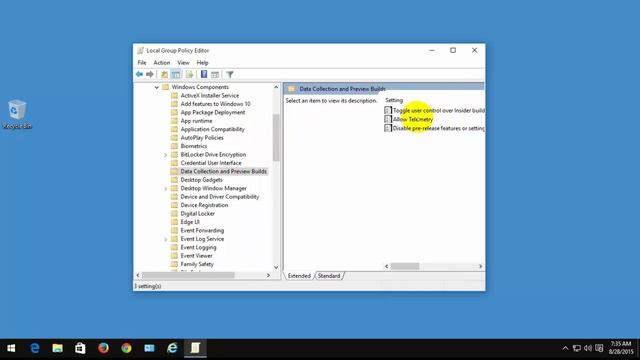Click tree pane vertical scrollbar up arrow
The height and width of the screenshot is (360, 640).
(276, 87)
